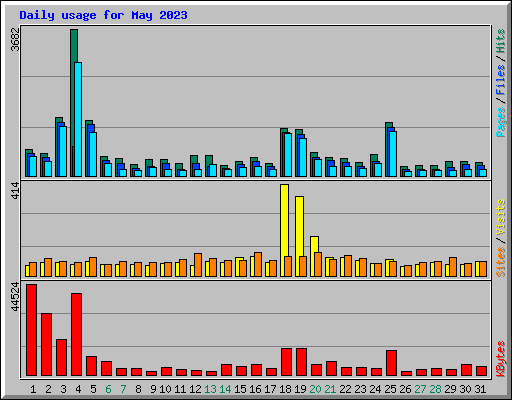Click the red KBytes bar for day 19
Screen dimensions: 512x400
pyautogui.click(x=302, y=362)
